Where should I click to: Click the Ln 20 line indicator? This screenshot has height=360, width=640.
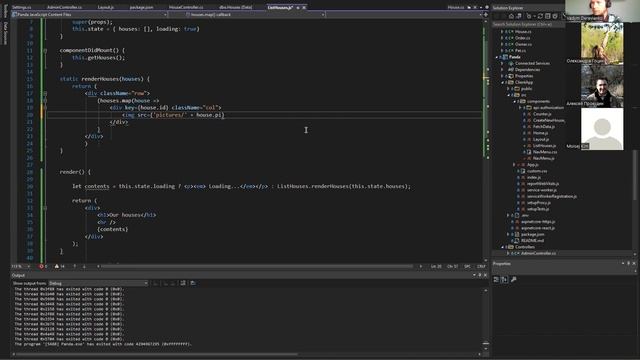[x=436, y=267]
